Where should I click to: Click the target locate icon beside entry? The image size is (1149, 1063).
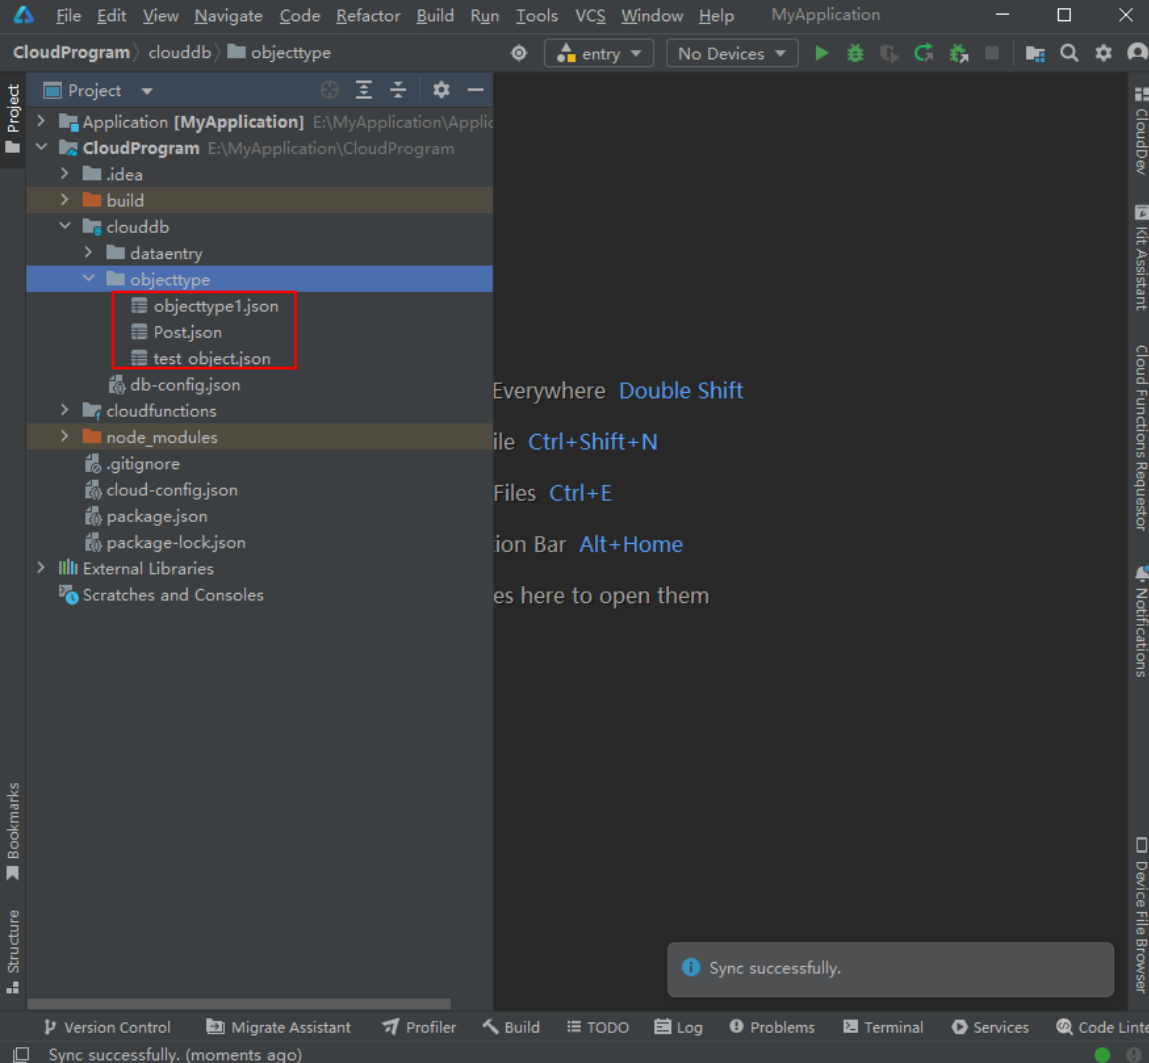(519, 53)
